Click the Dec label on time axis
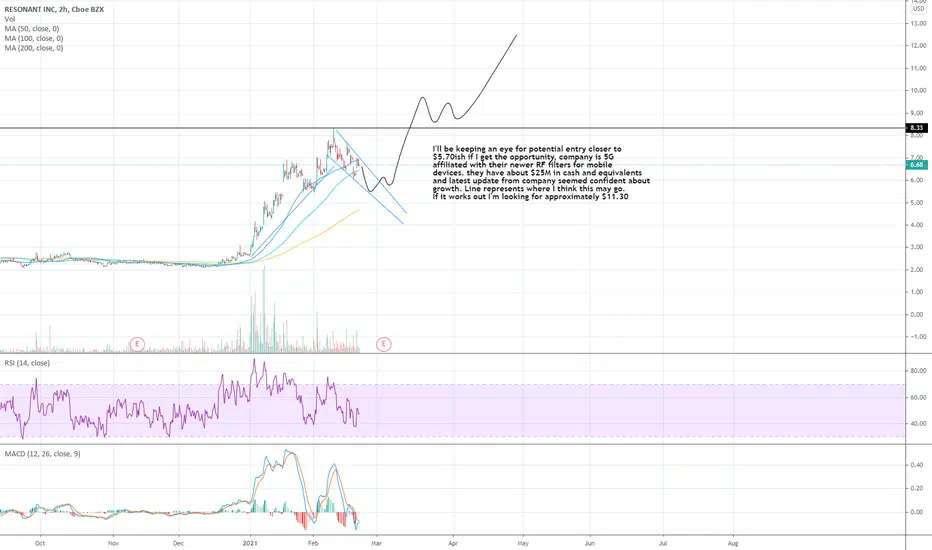932x550 pixels. tap(178, 543)
